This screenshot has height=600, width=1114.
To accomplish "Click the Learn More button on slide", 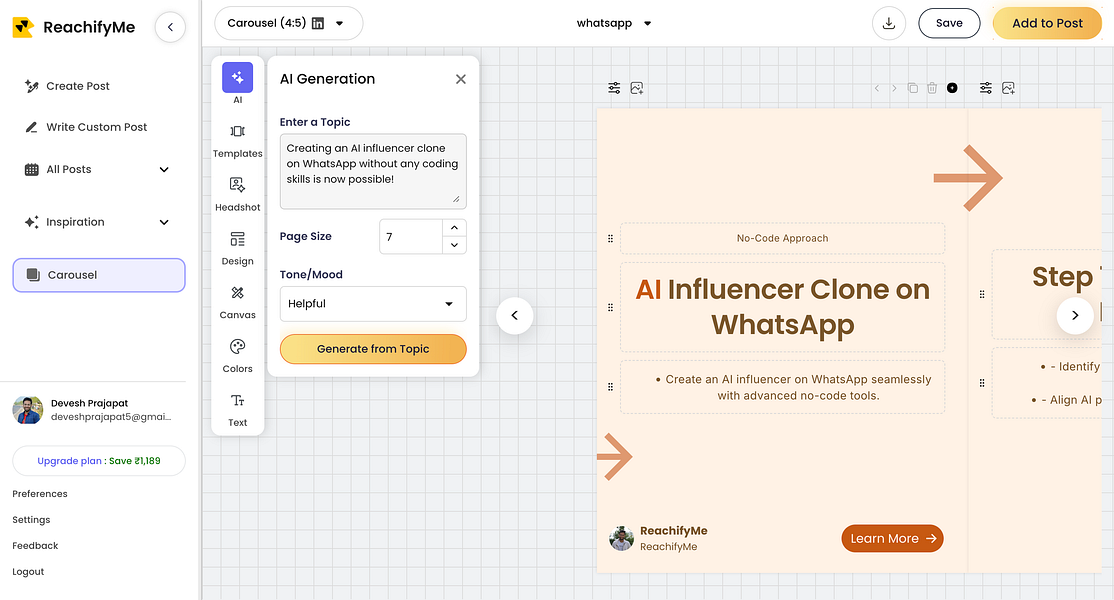I will pos(892,538).
